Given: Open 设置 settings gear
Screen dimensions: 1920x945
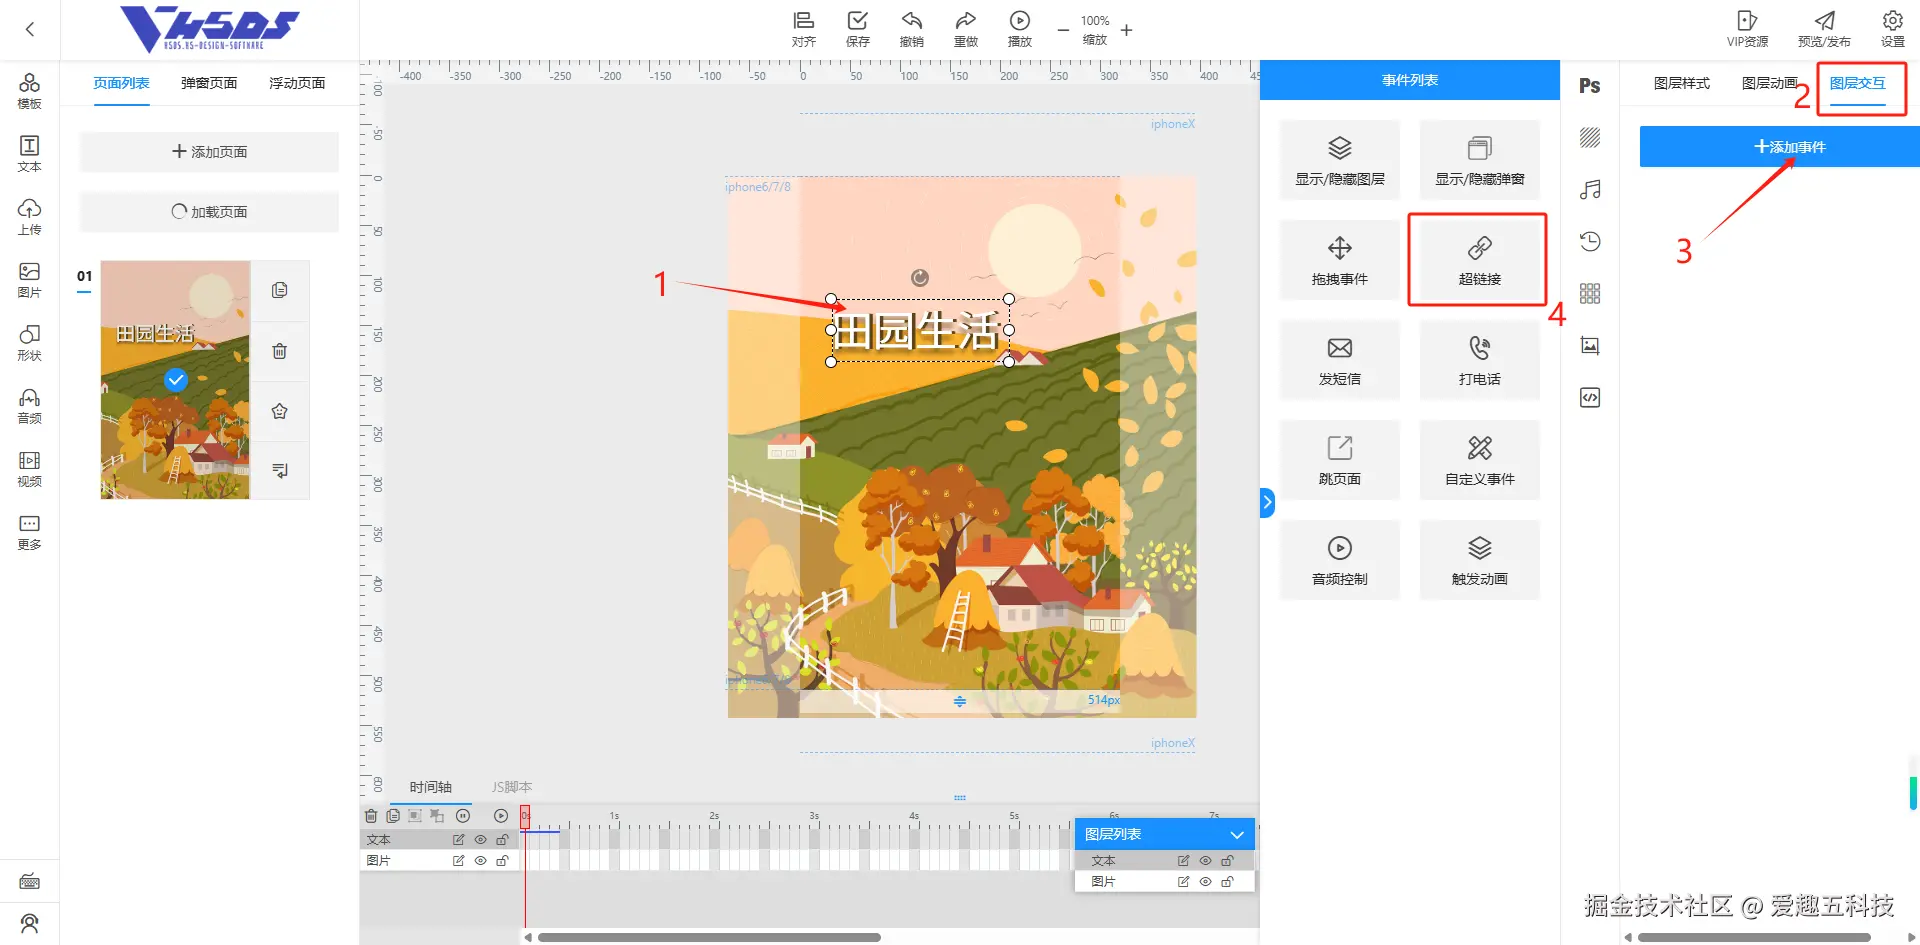Looking at the screenshot, I should (1892, 29).
